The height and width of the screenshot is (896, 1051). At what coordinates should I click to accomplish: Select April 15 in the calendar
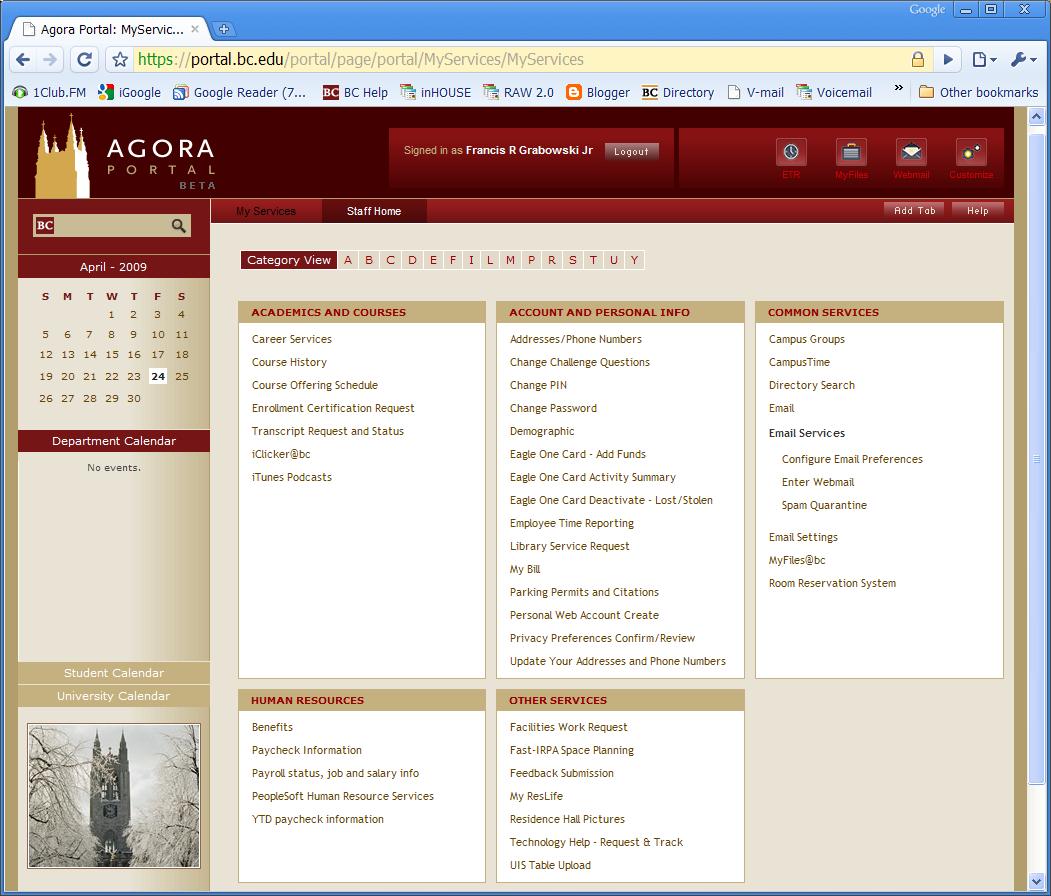pos(112,355)
